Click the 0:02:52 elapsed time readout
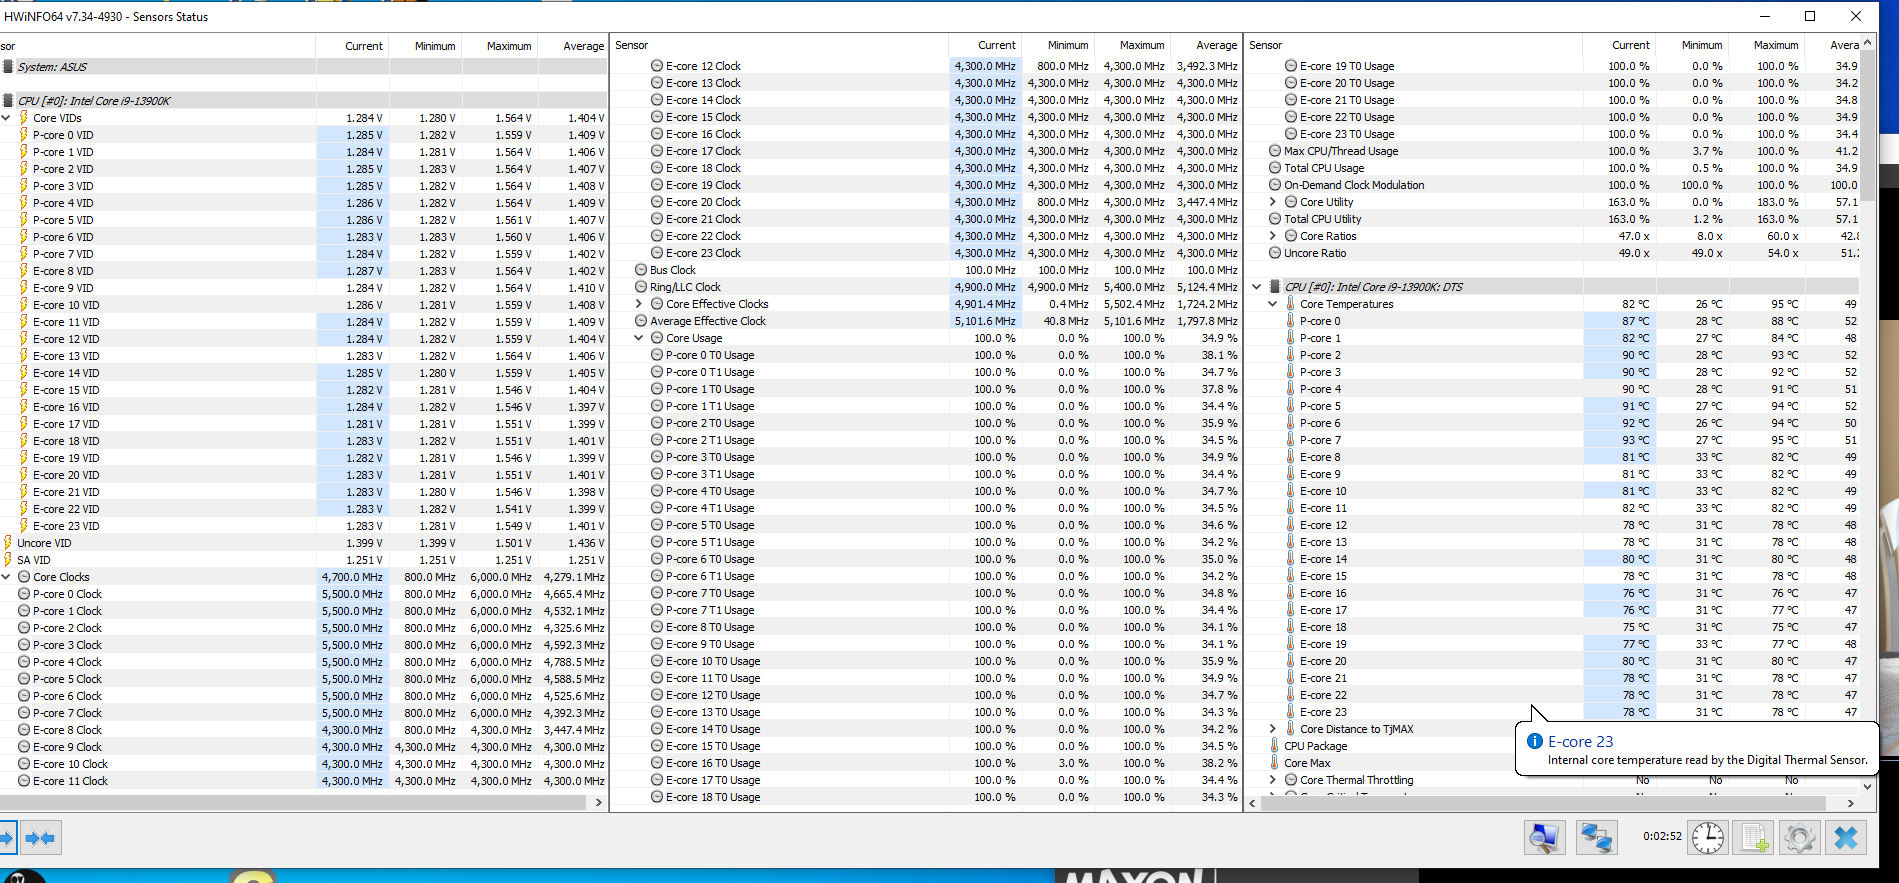1899x883 pixels. [1662, 836]
